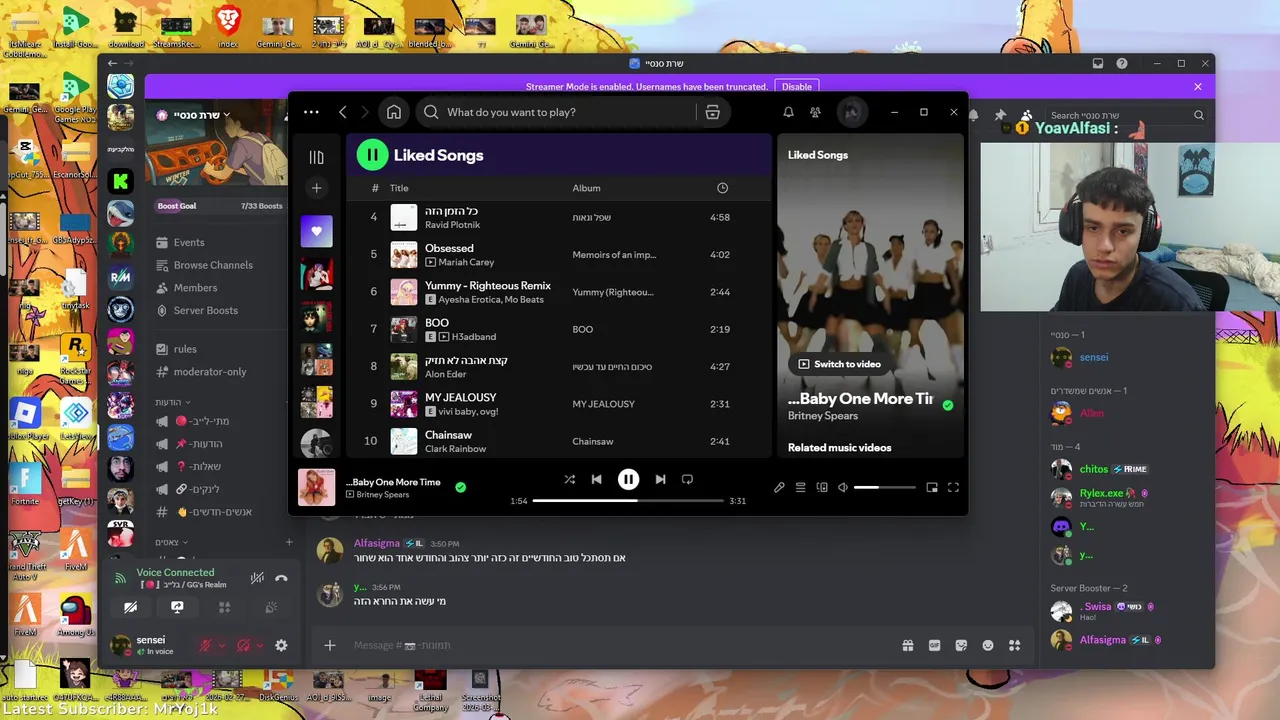Image resolution: width=1280 pixels, height=720 pixels.
Task: Open Britney Spears artist link in Now Playing panel
Action: (822, 415)
